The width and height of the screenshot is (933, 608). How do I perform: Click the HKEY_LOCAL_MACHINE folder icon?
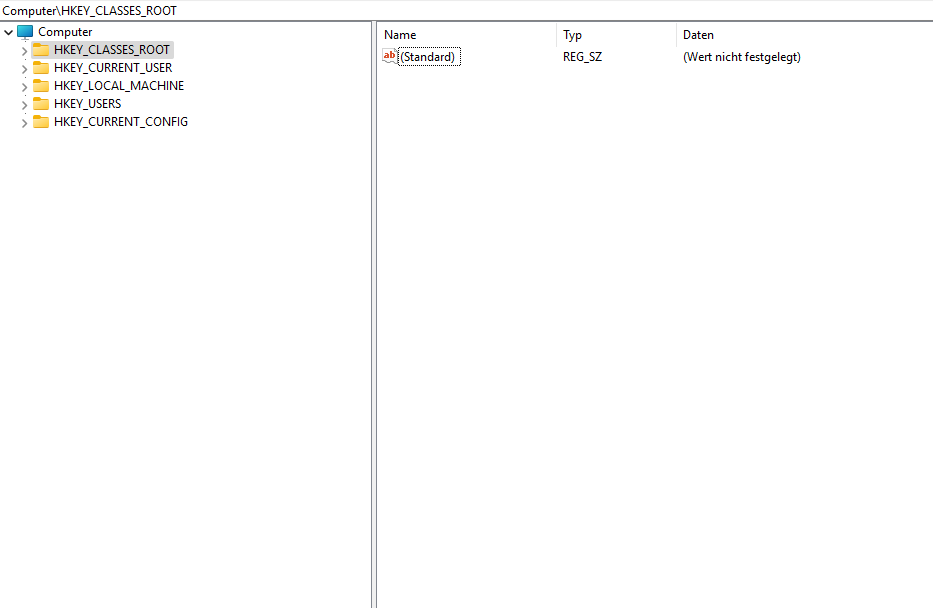click(x=41, y=86)
